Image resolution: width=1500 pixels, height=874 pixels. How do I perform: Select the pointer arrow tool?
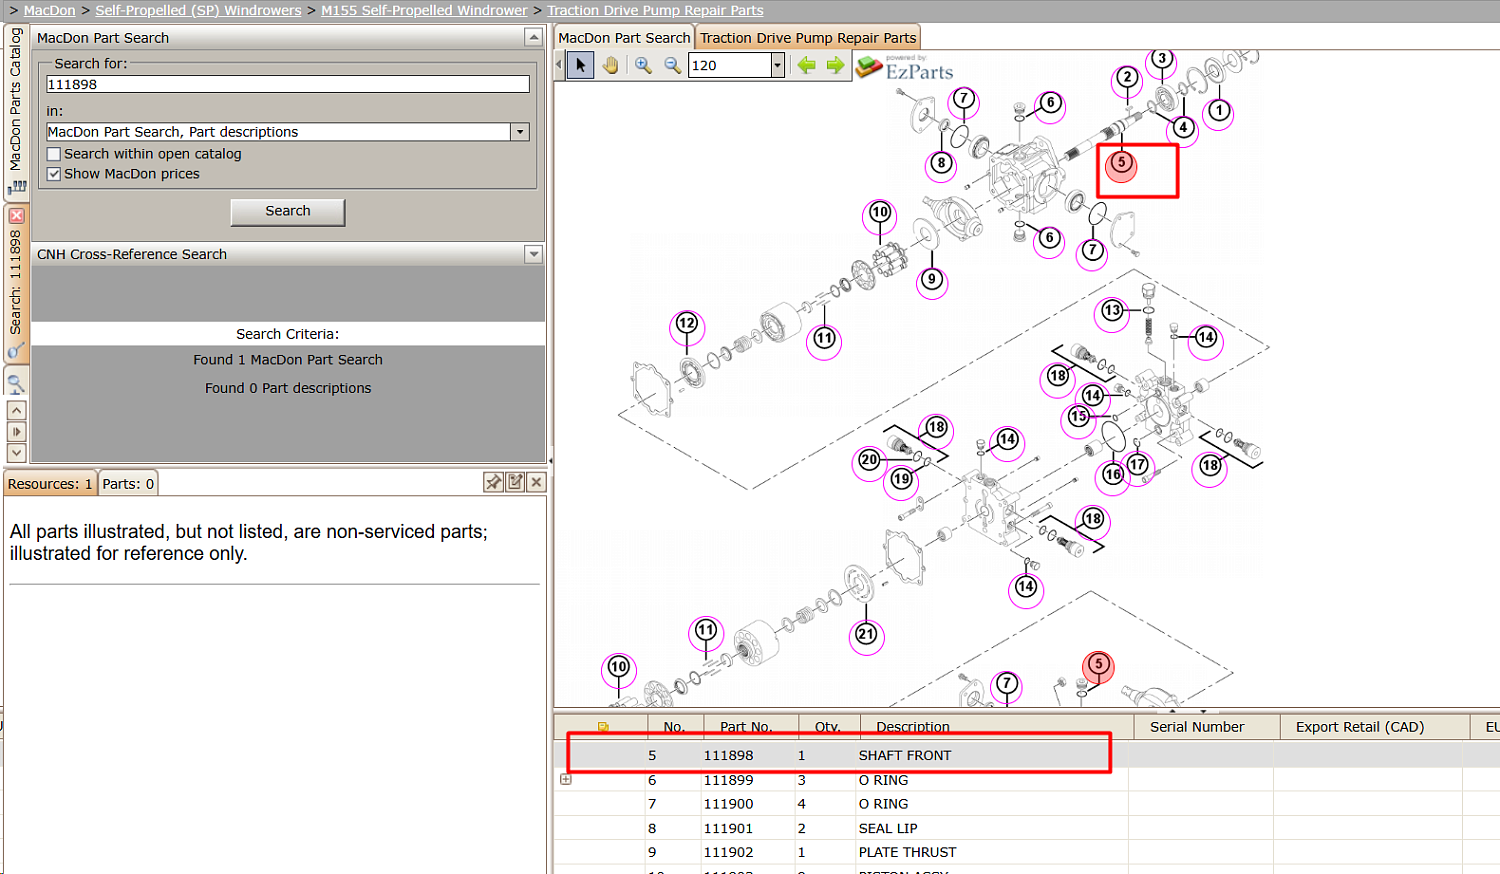[580, 66]
